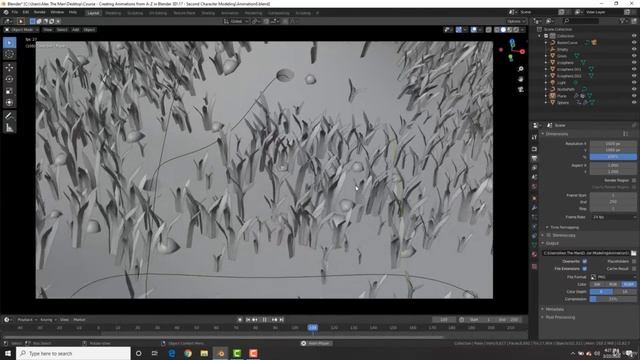This screenshot has height=360, width=640.
Task: Select the Scale tool
Action: [9, 91]
